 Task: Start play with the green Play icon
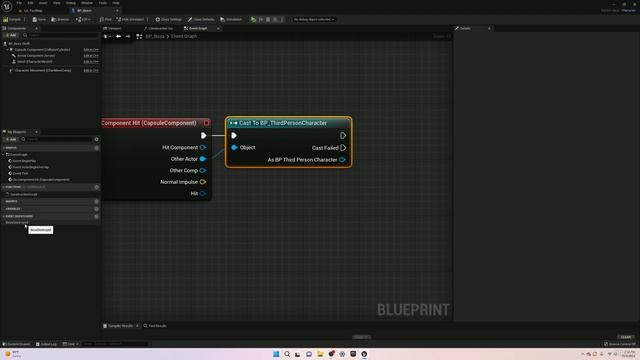pos(253,19)
